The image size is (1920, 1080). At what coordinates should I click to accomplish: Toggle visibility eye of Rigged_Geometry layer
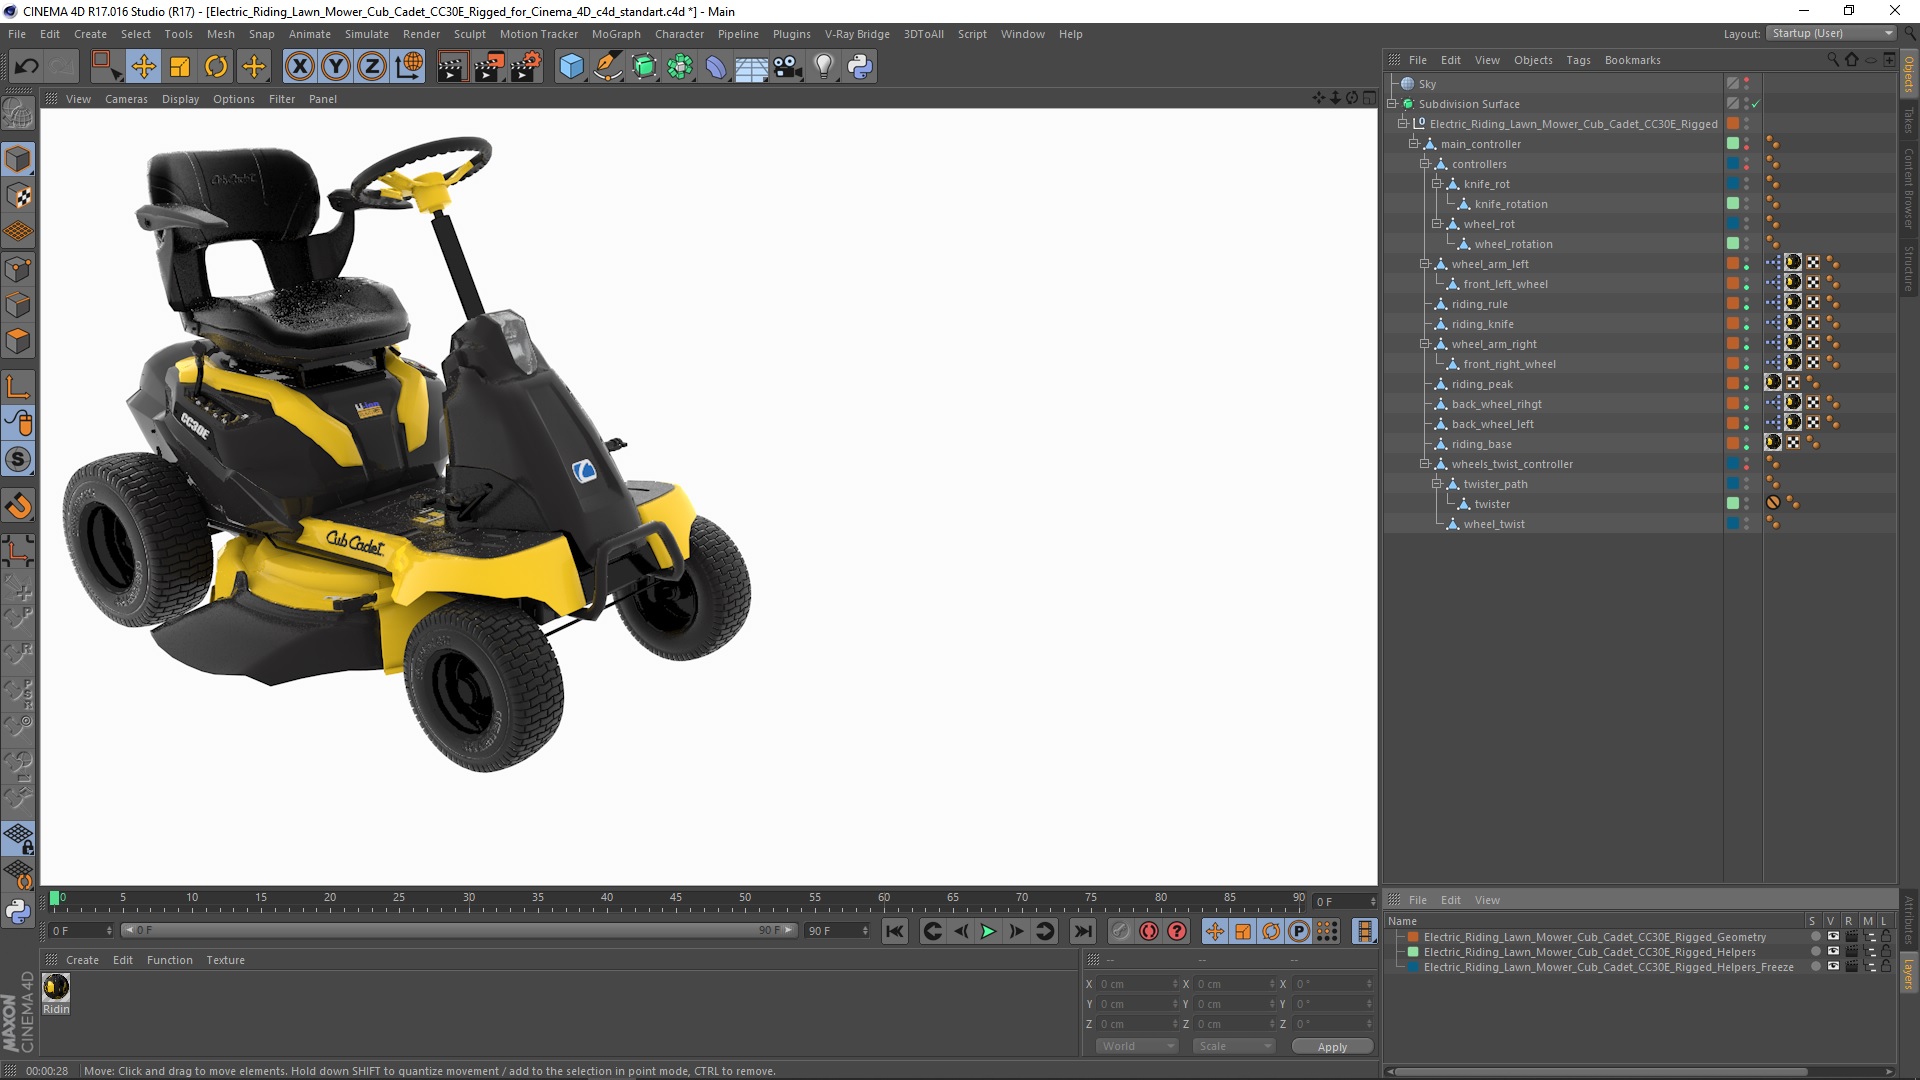click(x=1833, y=937)
